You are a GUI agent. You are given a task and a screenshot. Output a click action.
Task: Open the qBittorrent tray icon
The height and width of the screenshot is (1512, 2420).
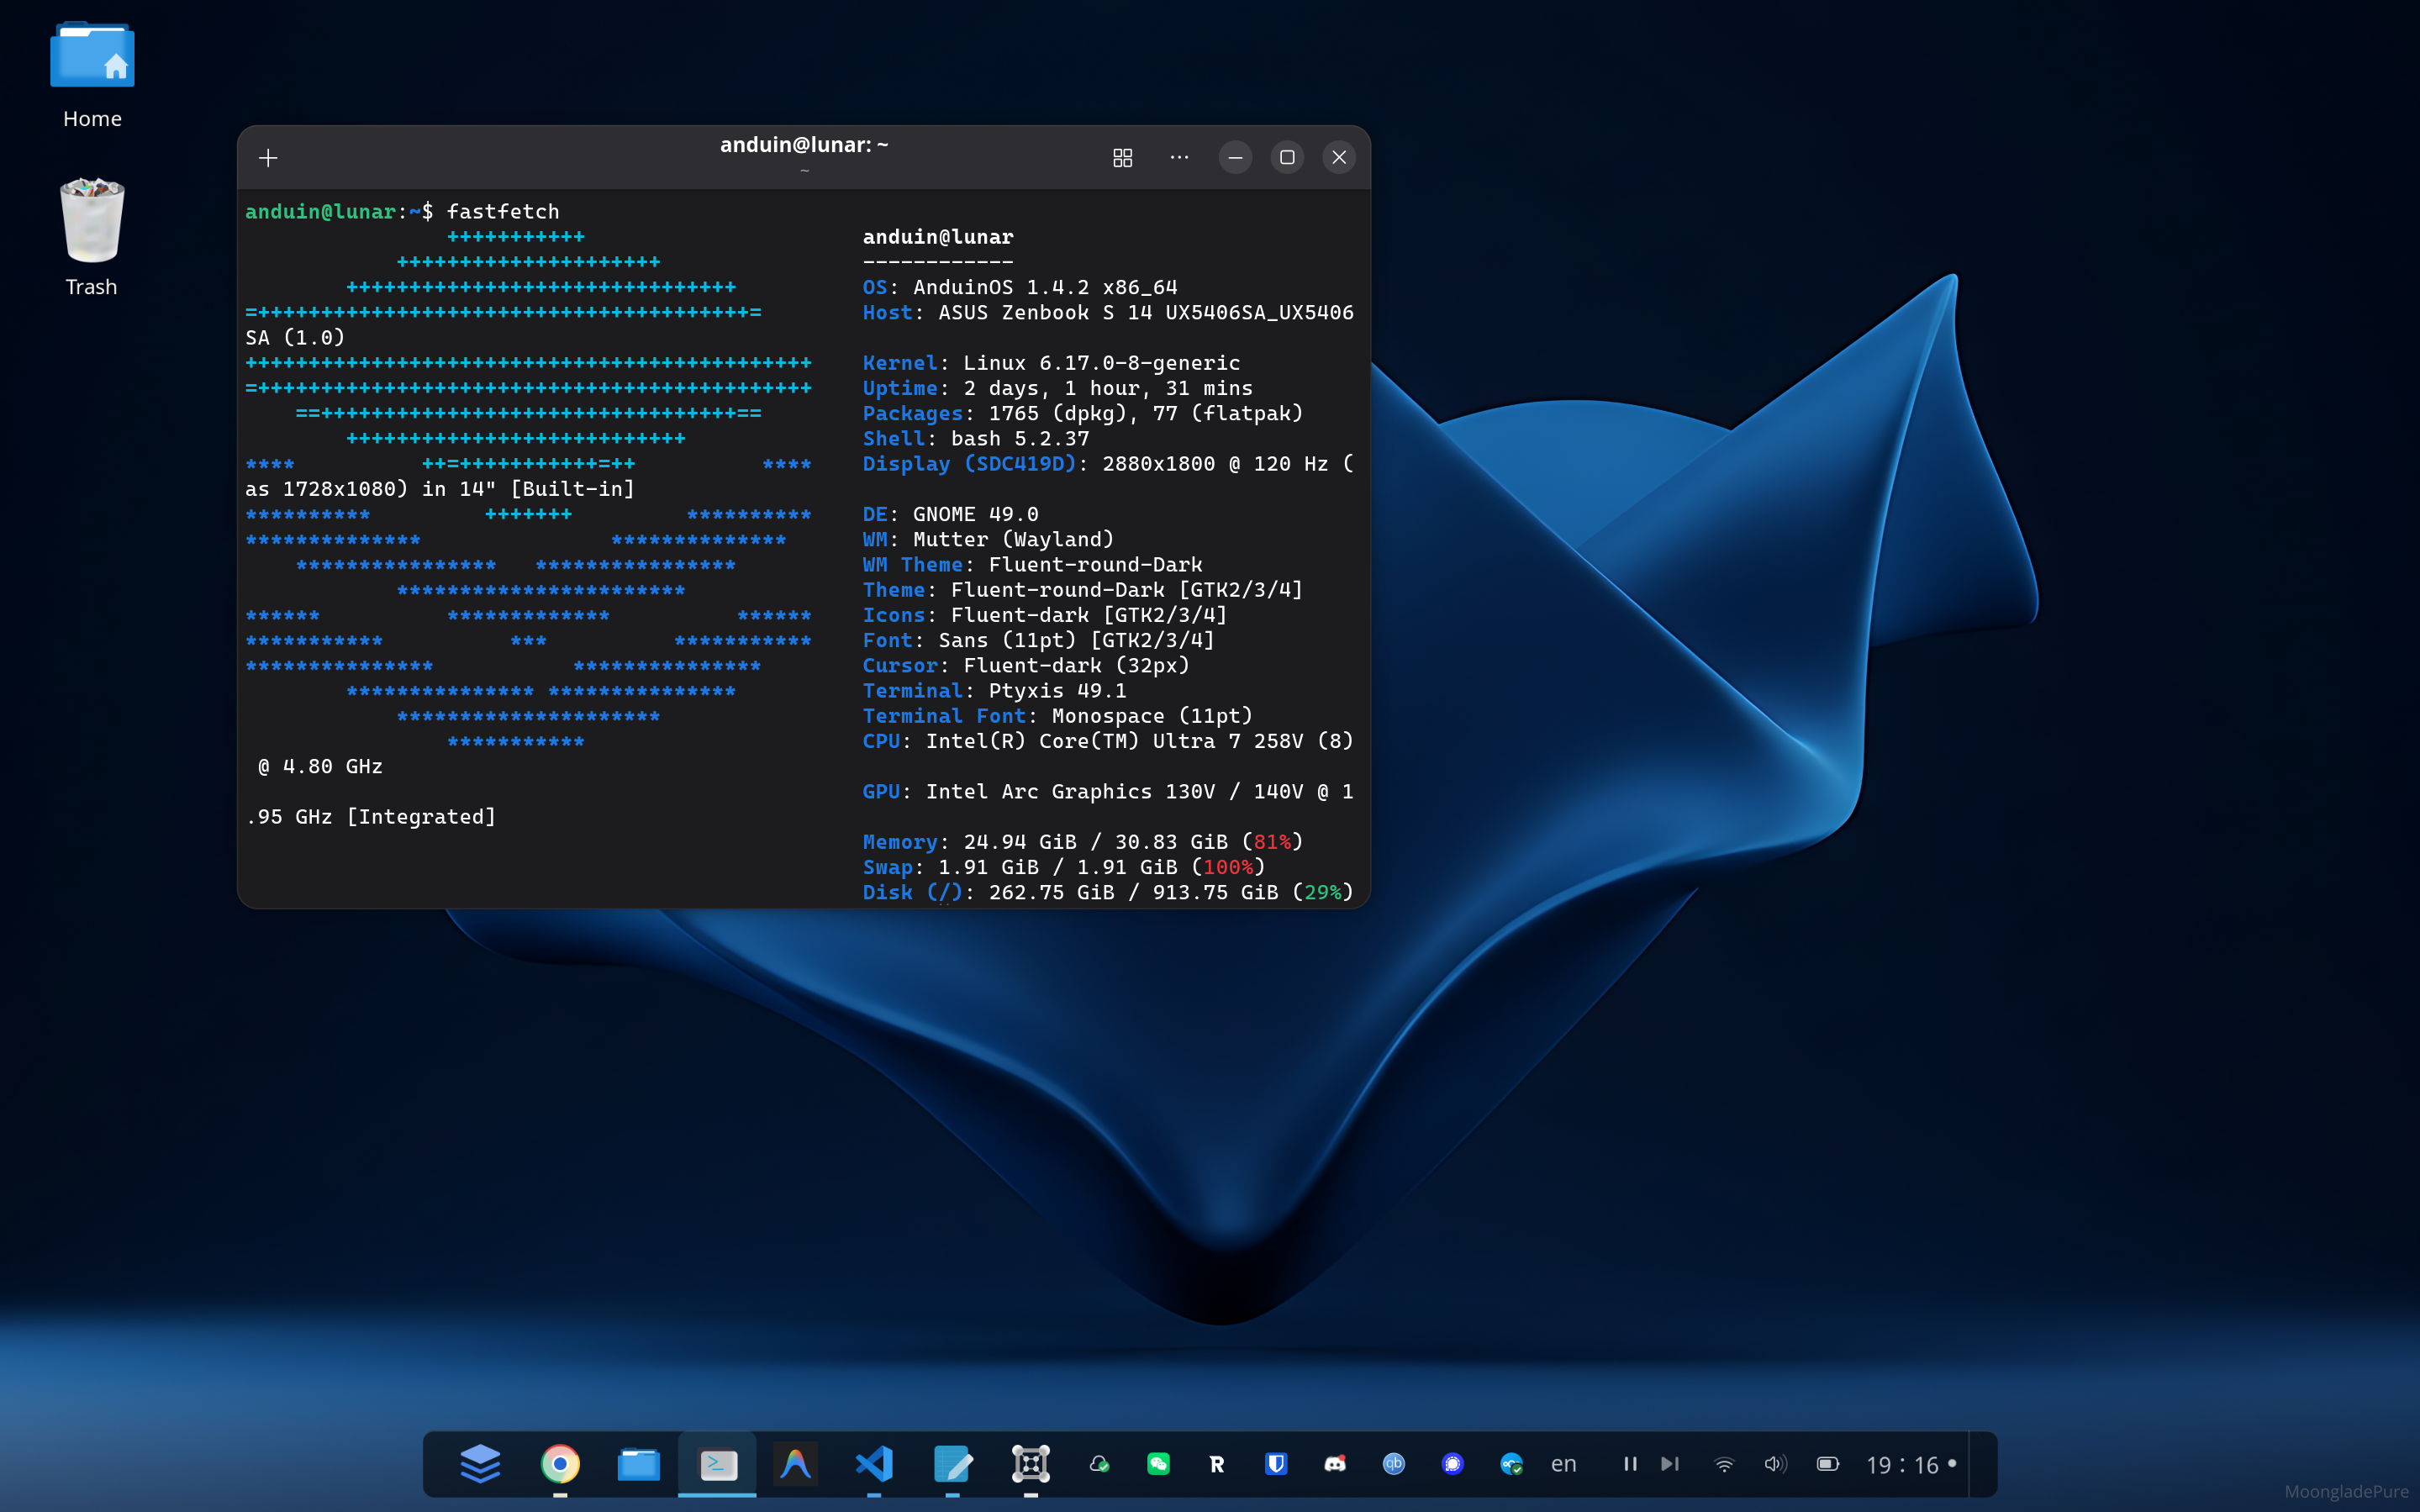(x=1394, y=1464)
